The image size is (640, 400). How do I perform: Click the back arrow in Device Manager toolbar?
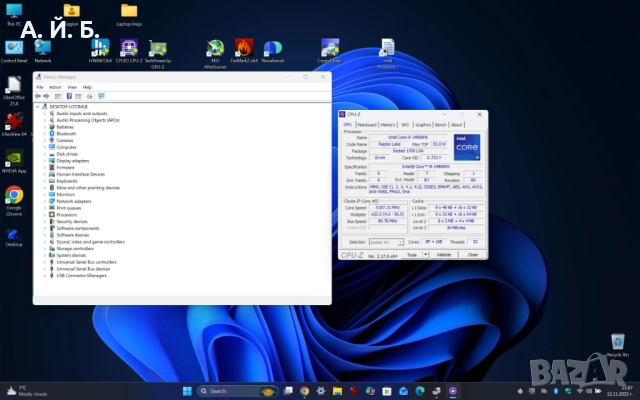click(39, 96)
